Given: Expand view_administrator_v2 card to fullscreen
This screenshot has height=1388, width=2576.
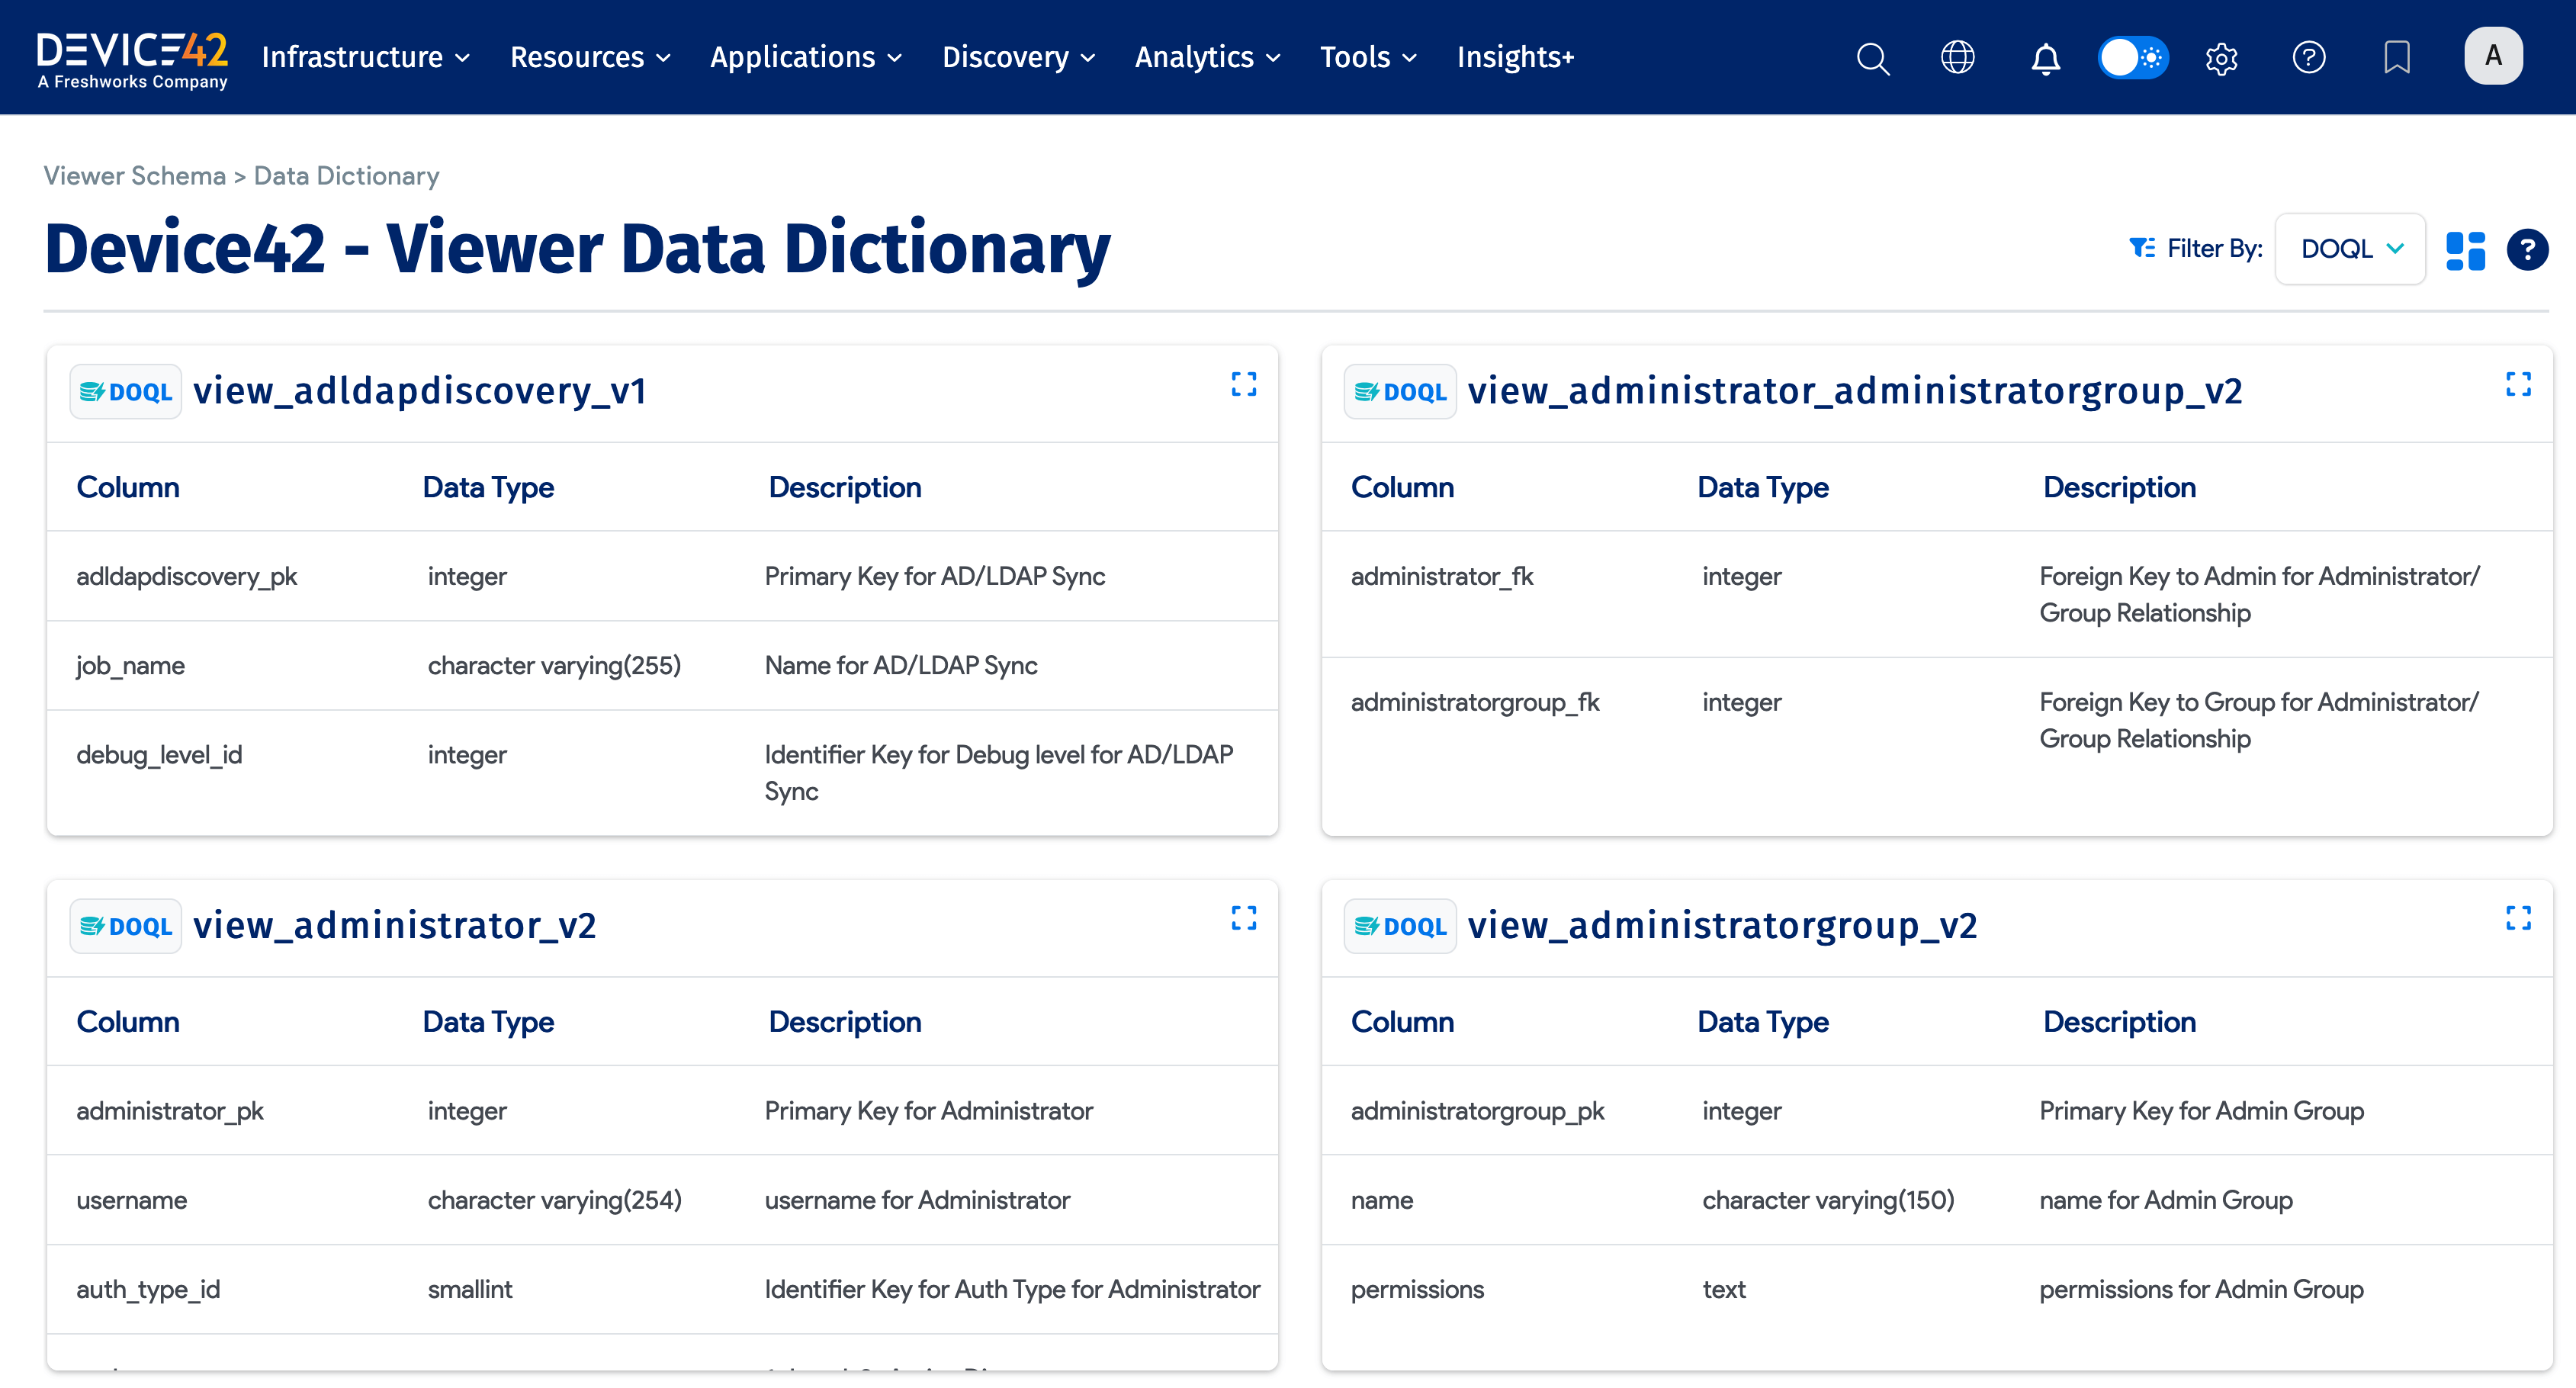Looking at the screenshot, I should tap(1243, 918).
